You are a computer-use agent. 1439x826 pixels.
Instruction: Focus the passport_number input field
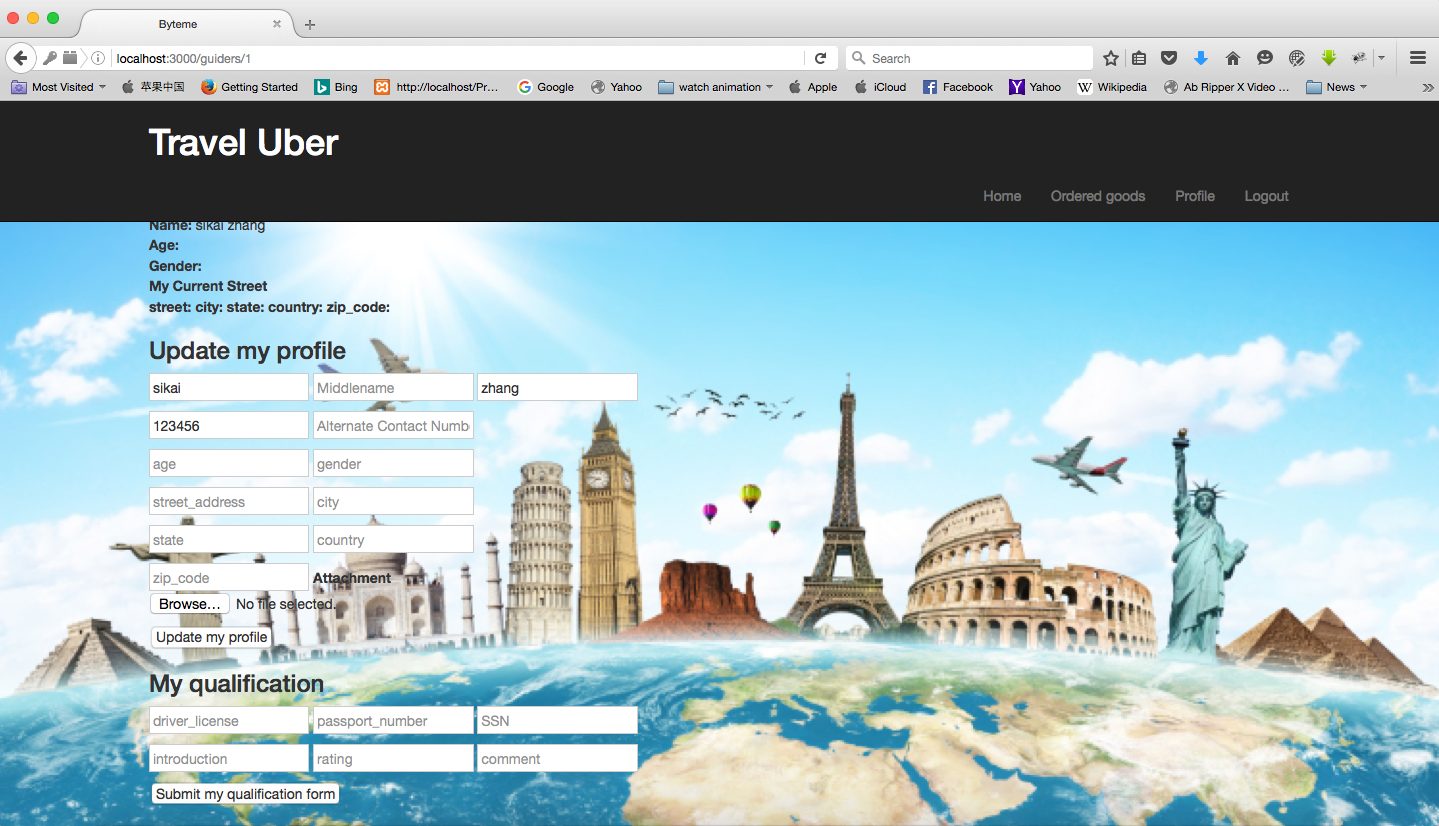(x=393, y=720)
